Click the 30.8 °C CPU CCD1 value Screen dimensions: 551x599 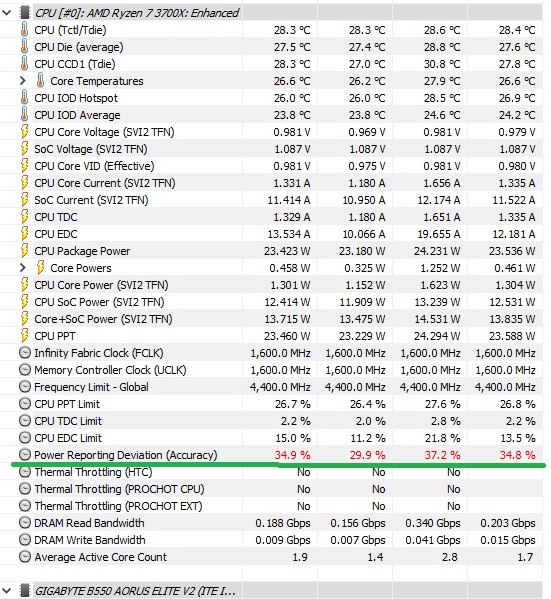[442, 64]
